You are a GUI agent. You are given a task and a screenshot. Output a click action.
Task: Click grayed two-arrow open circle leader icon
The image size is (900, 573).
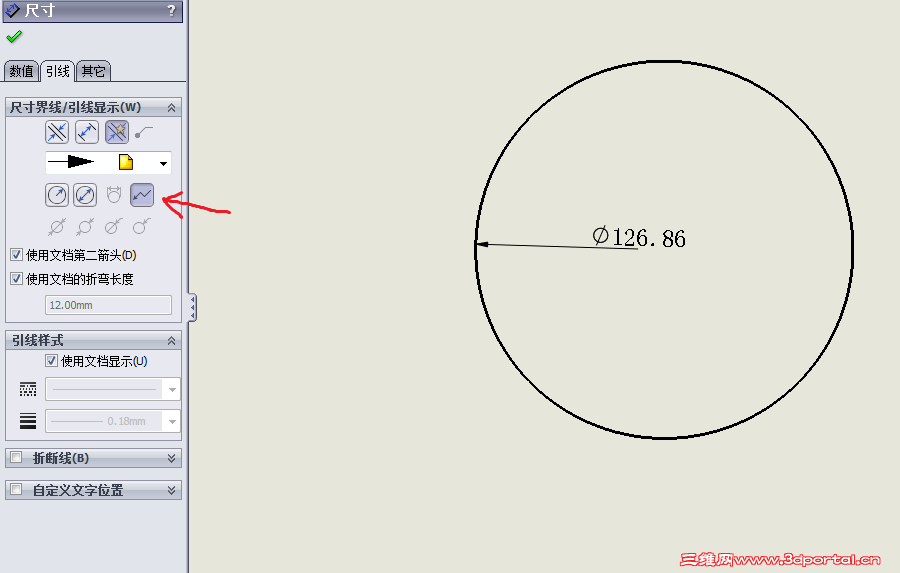click(85, 227)
